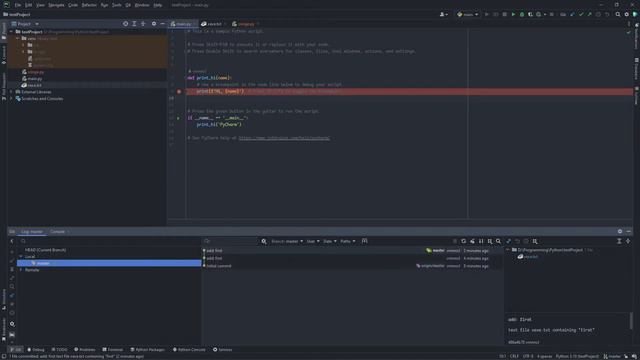The height and width of the screenshot is (360, 640).
Task: Toggle breakpoint on the print line
Action: pos(179,91)
